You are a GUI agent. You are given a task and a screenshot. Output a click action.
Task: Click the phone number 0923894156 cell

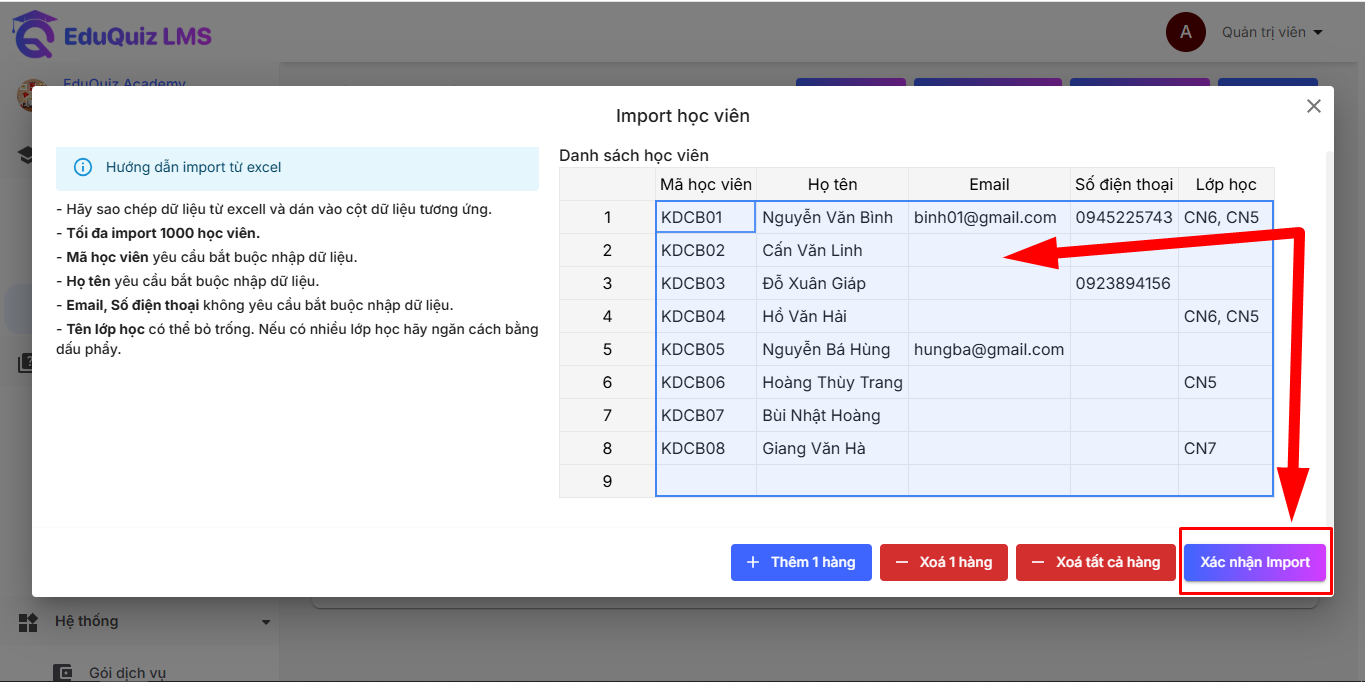pyautogui.click(x=1124, y=283)
